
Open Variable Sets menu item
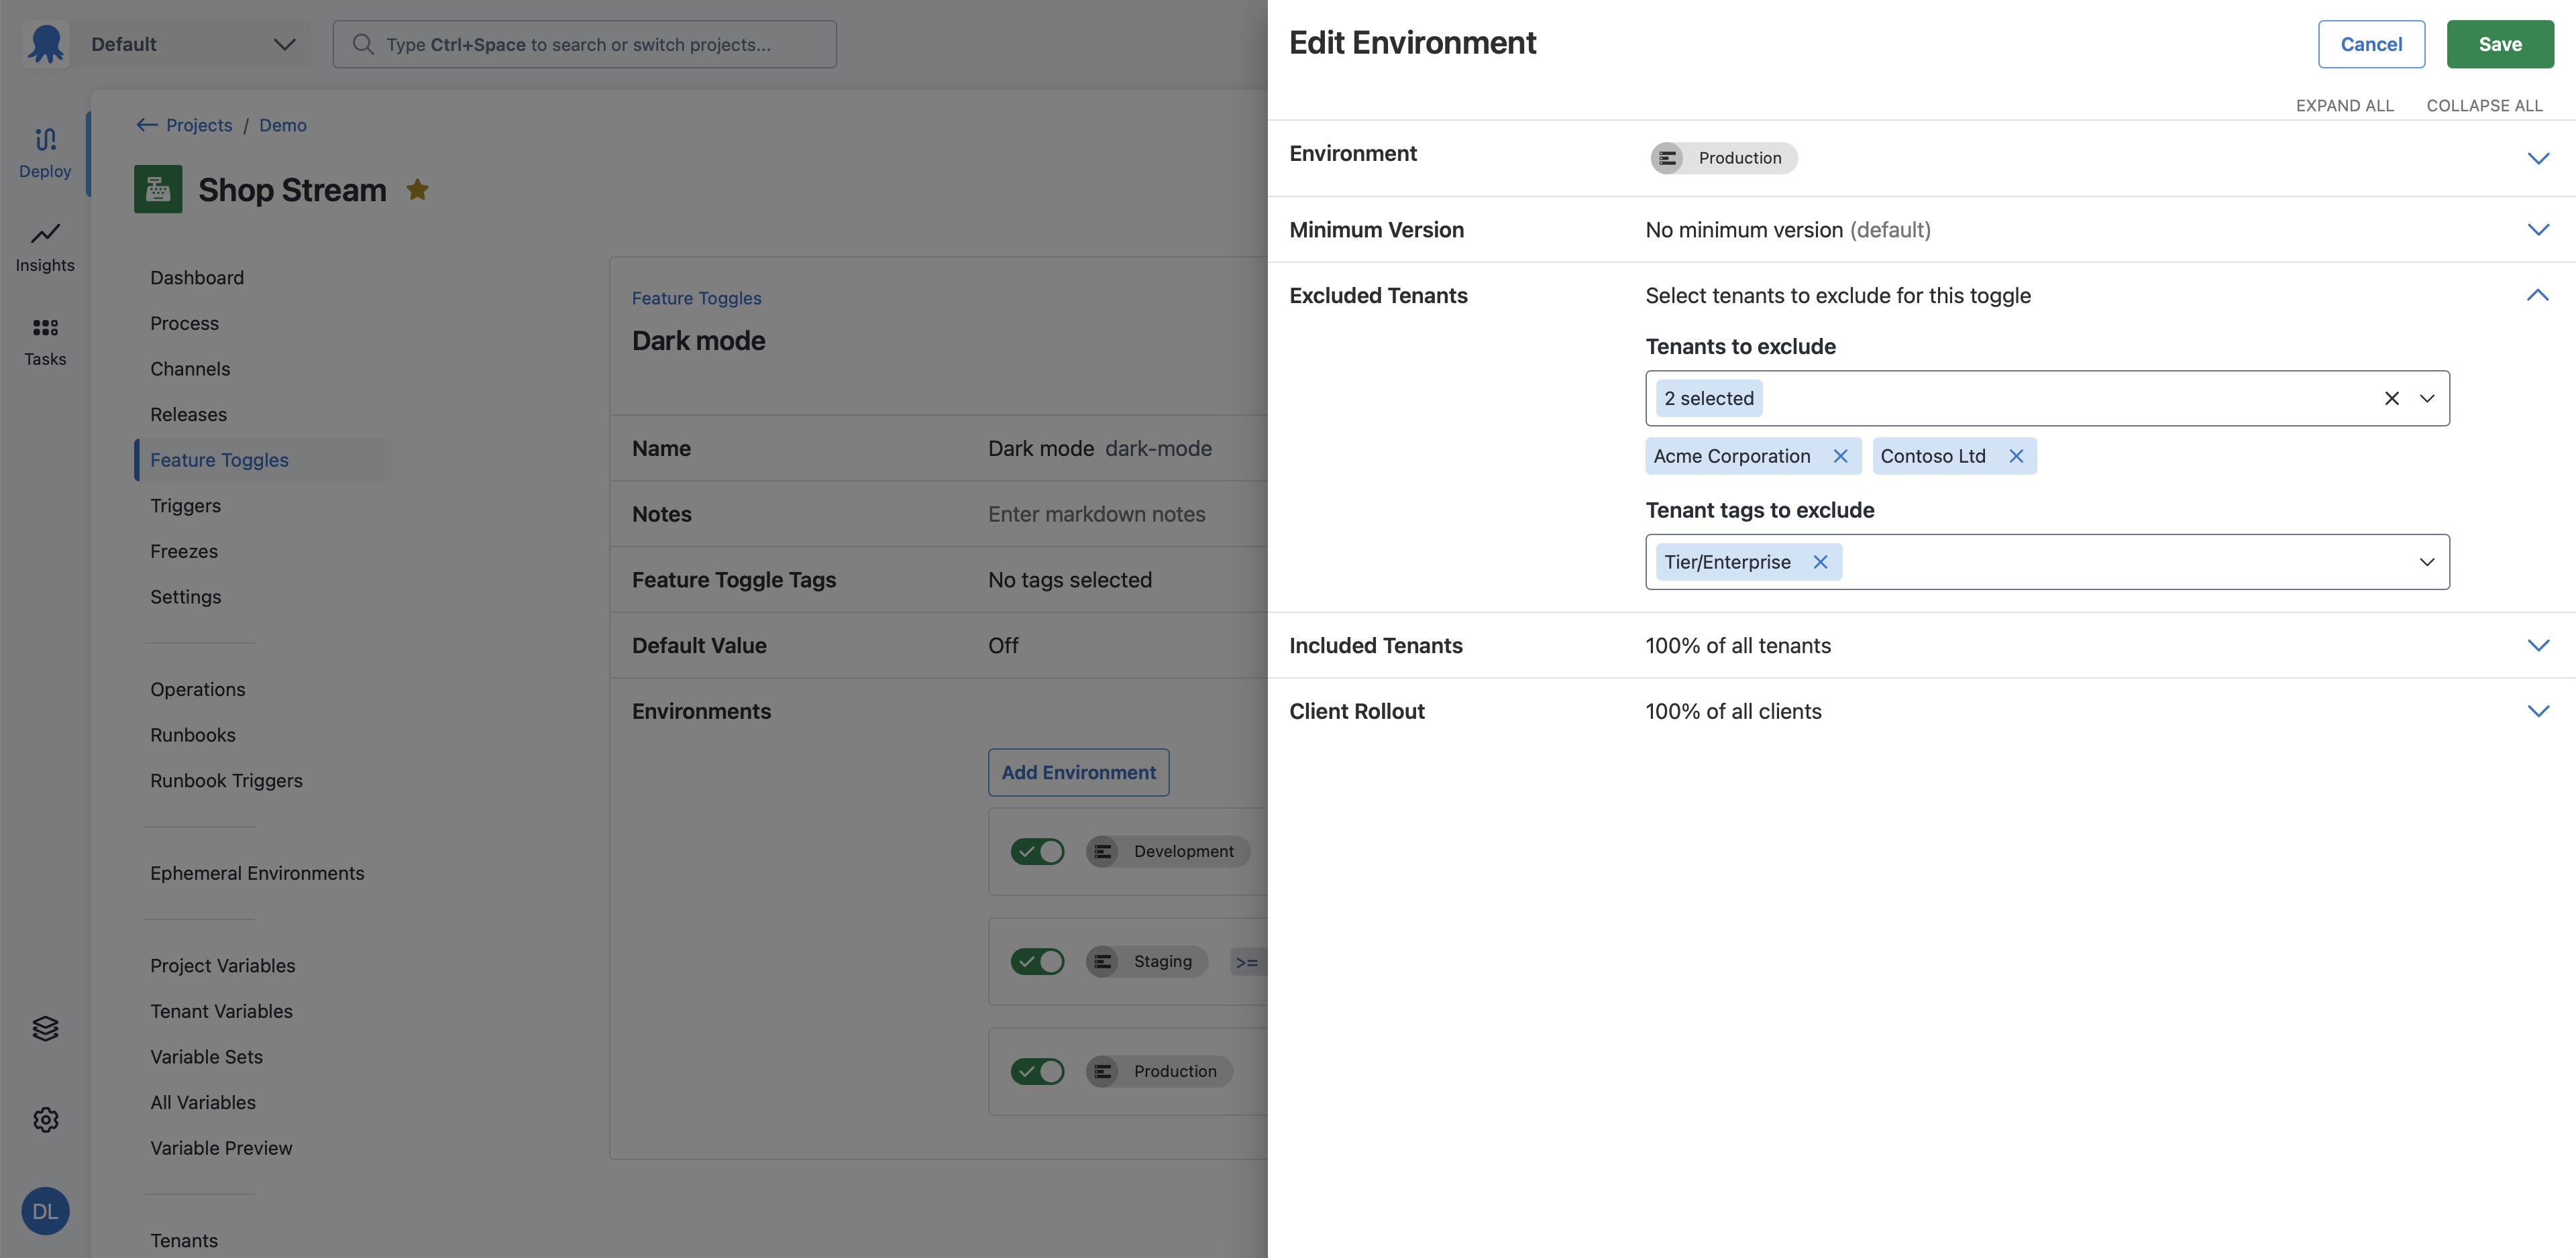[206, 1056]
